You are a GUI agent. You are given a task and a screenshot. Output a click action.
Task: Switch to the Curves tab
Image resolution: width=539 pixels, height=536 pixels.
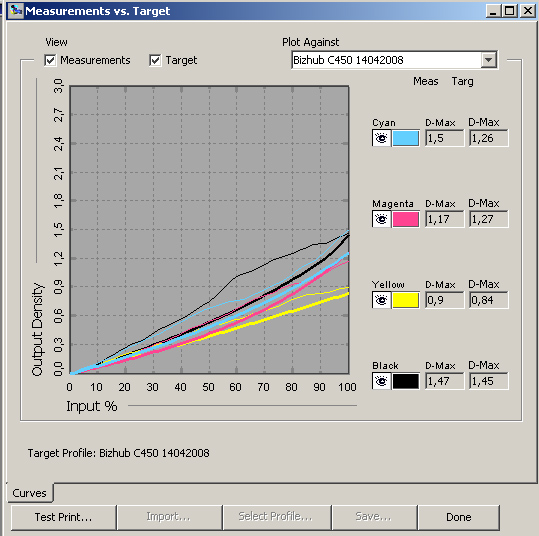(x=30, y=493)
